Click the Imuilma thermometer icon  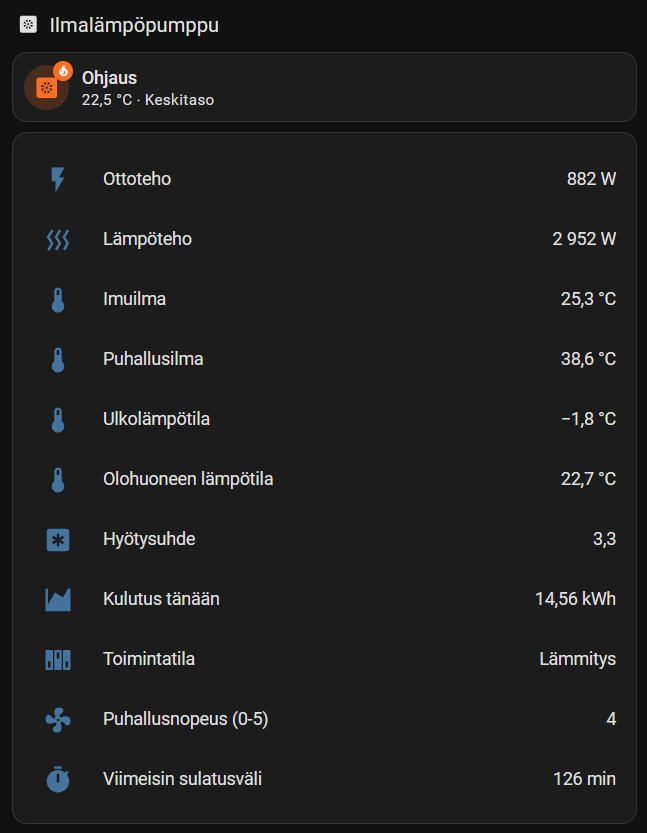coord(58,300)
